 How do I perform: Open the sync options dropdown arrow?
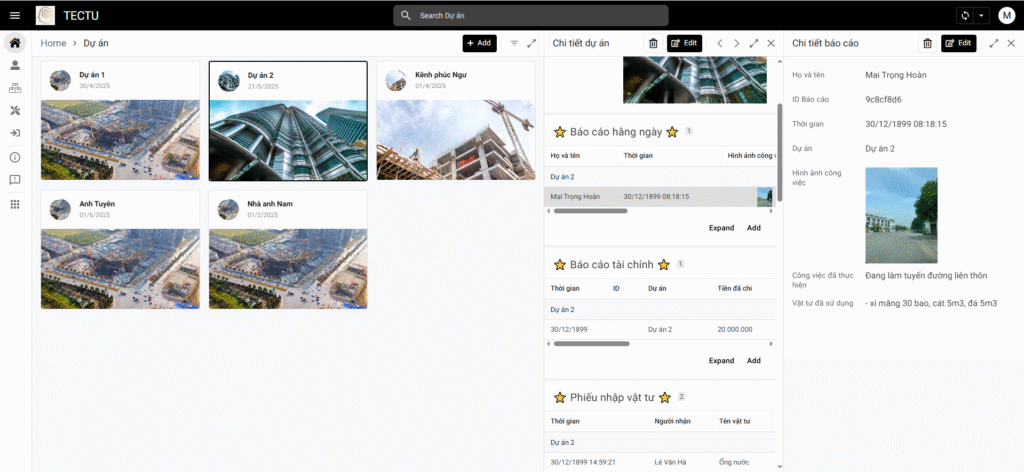[x=982, y=16]
